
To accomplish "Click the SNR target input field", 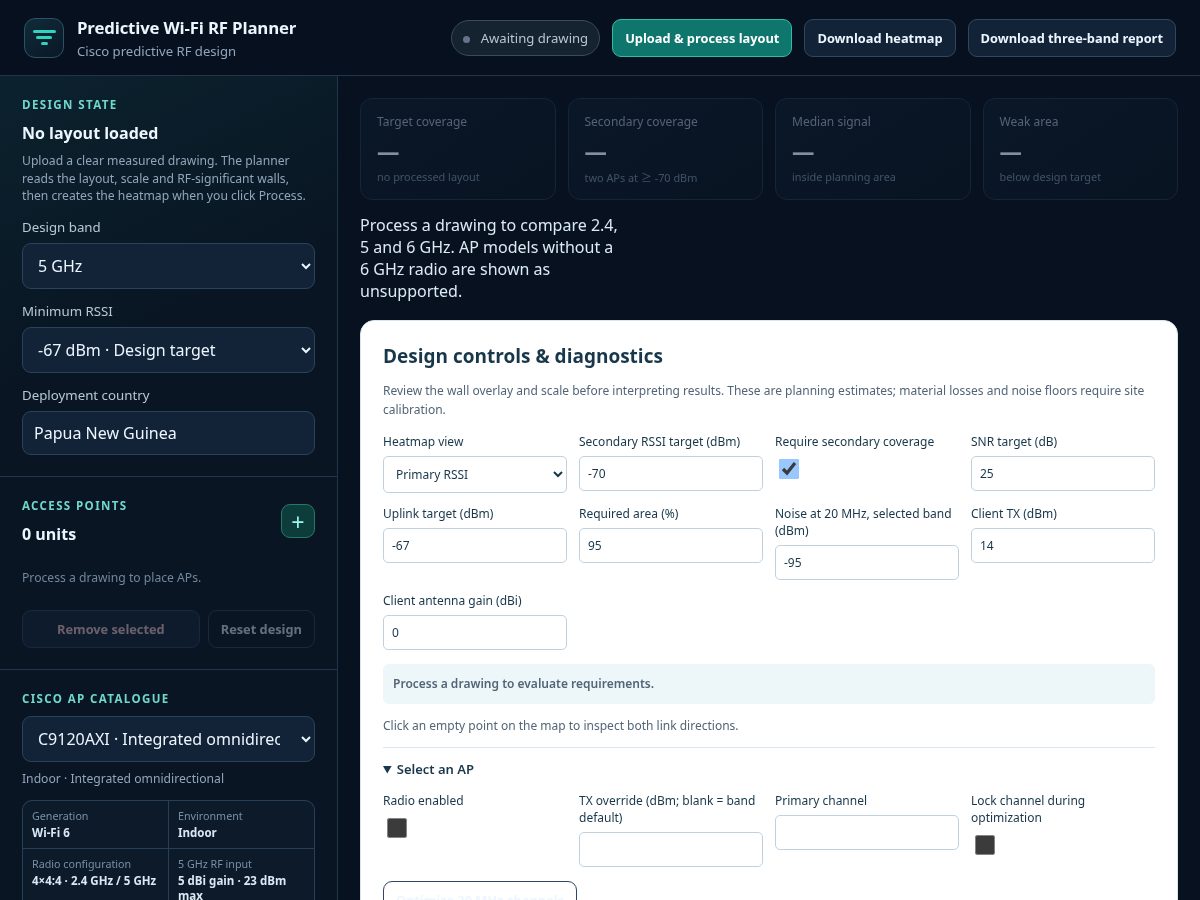I will pyautogui.click(x=1063, y=473).
